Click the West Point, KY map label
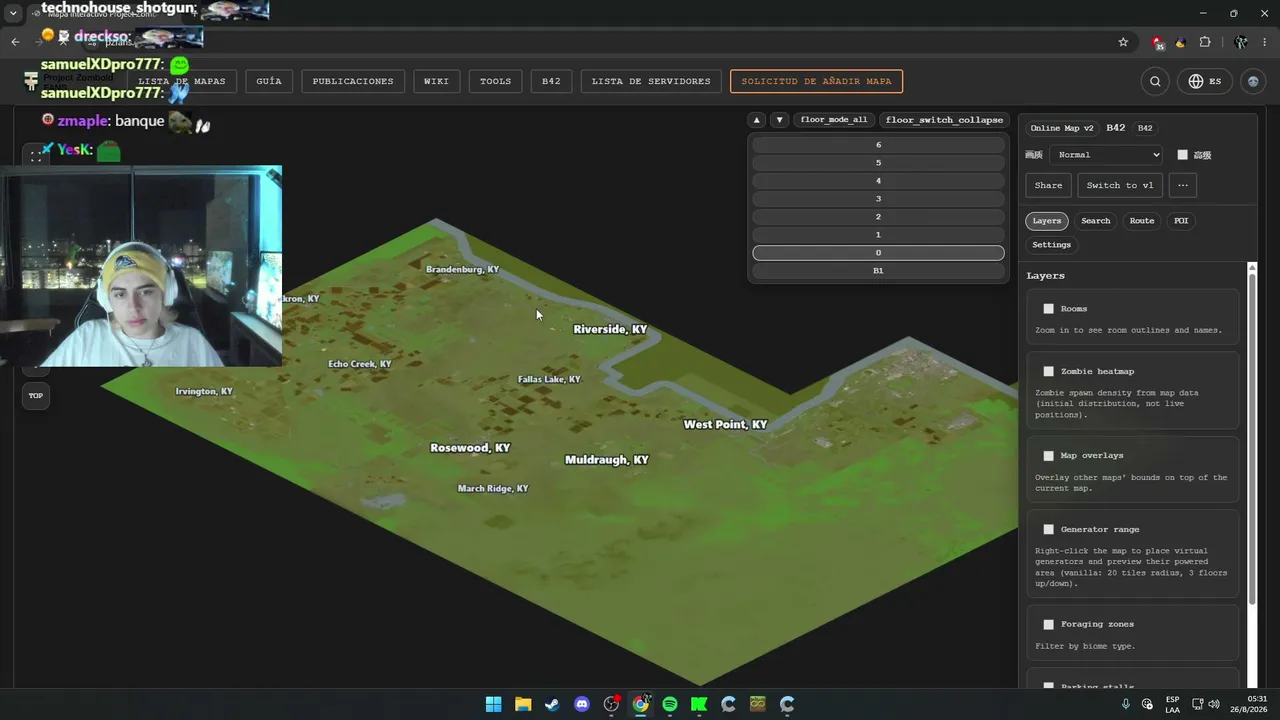 point(725,425)
